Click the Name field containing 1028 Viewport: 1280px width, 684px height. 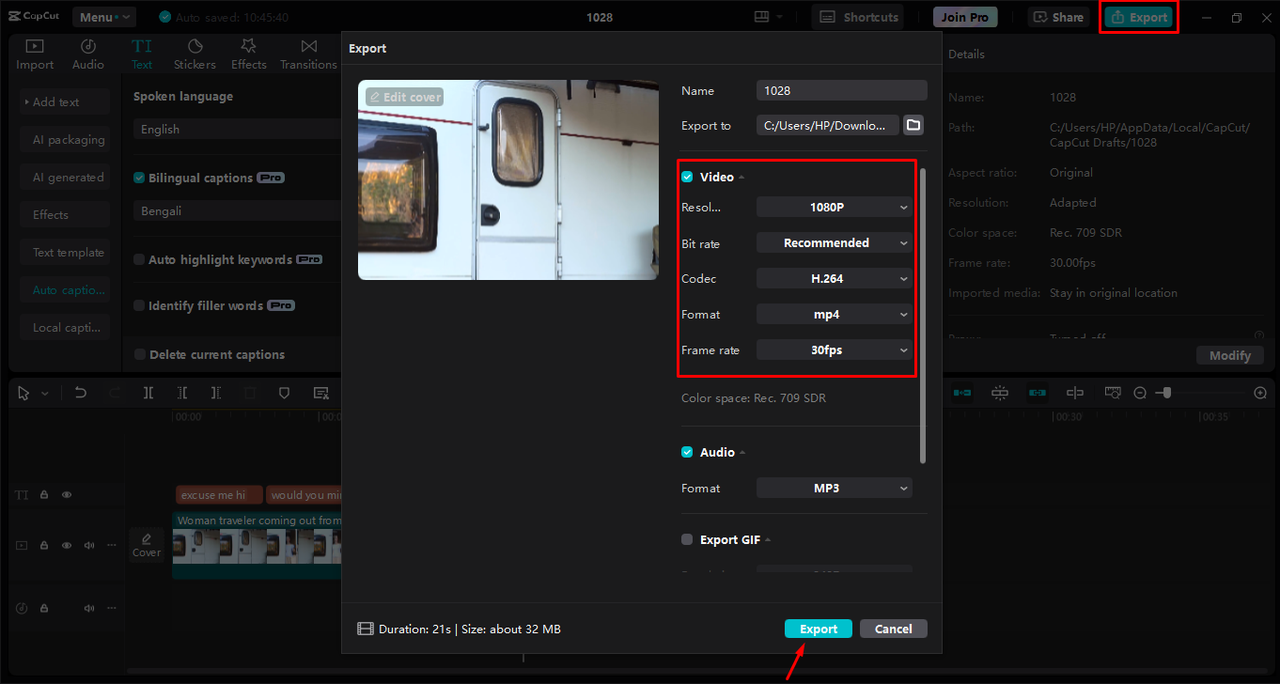tap(841, 90)
